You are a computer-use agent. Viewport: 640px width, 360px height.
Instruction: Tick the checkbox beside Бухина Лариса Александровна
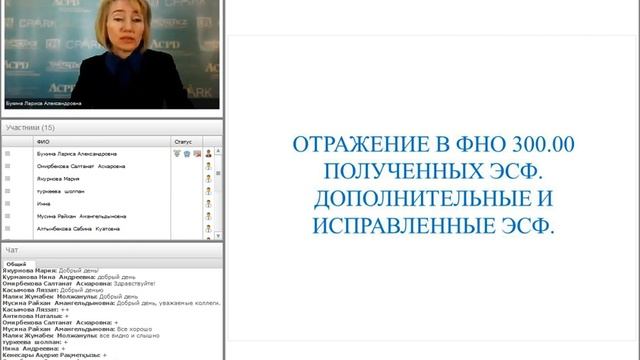point(7,153)
